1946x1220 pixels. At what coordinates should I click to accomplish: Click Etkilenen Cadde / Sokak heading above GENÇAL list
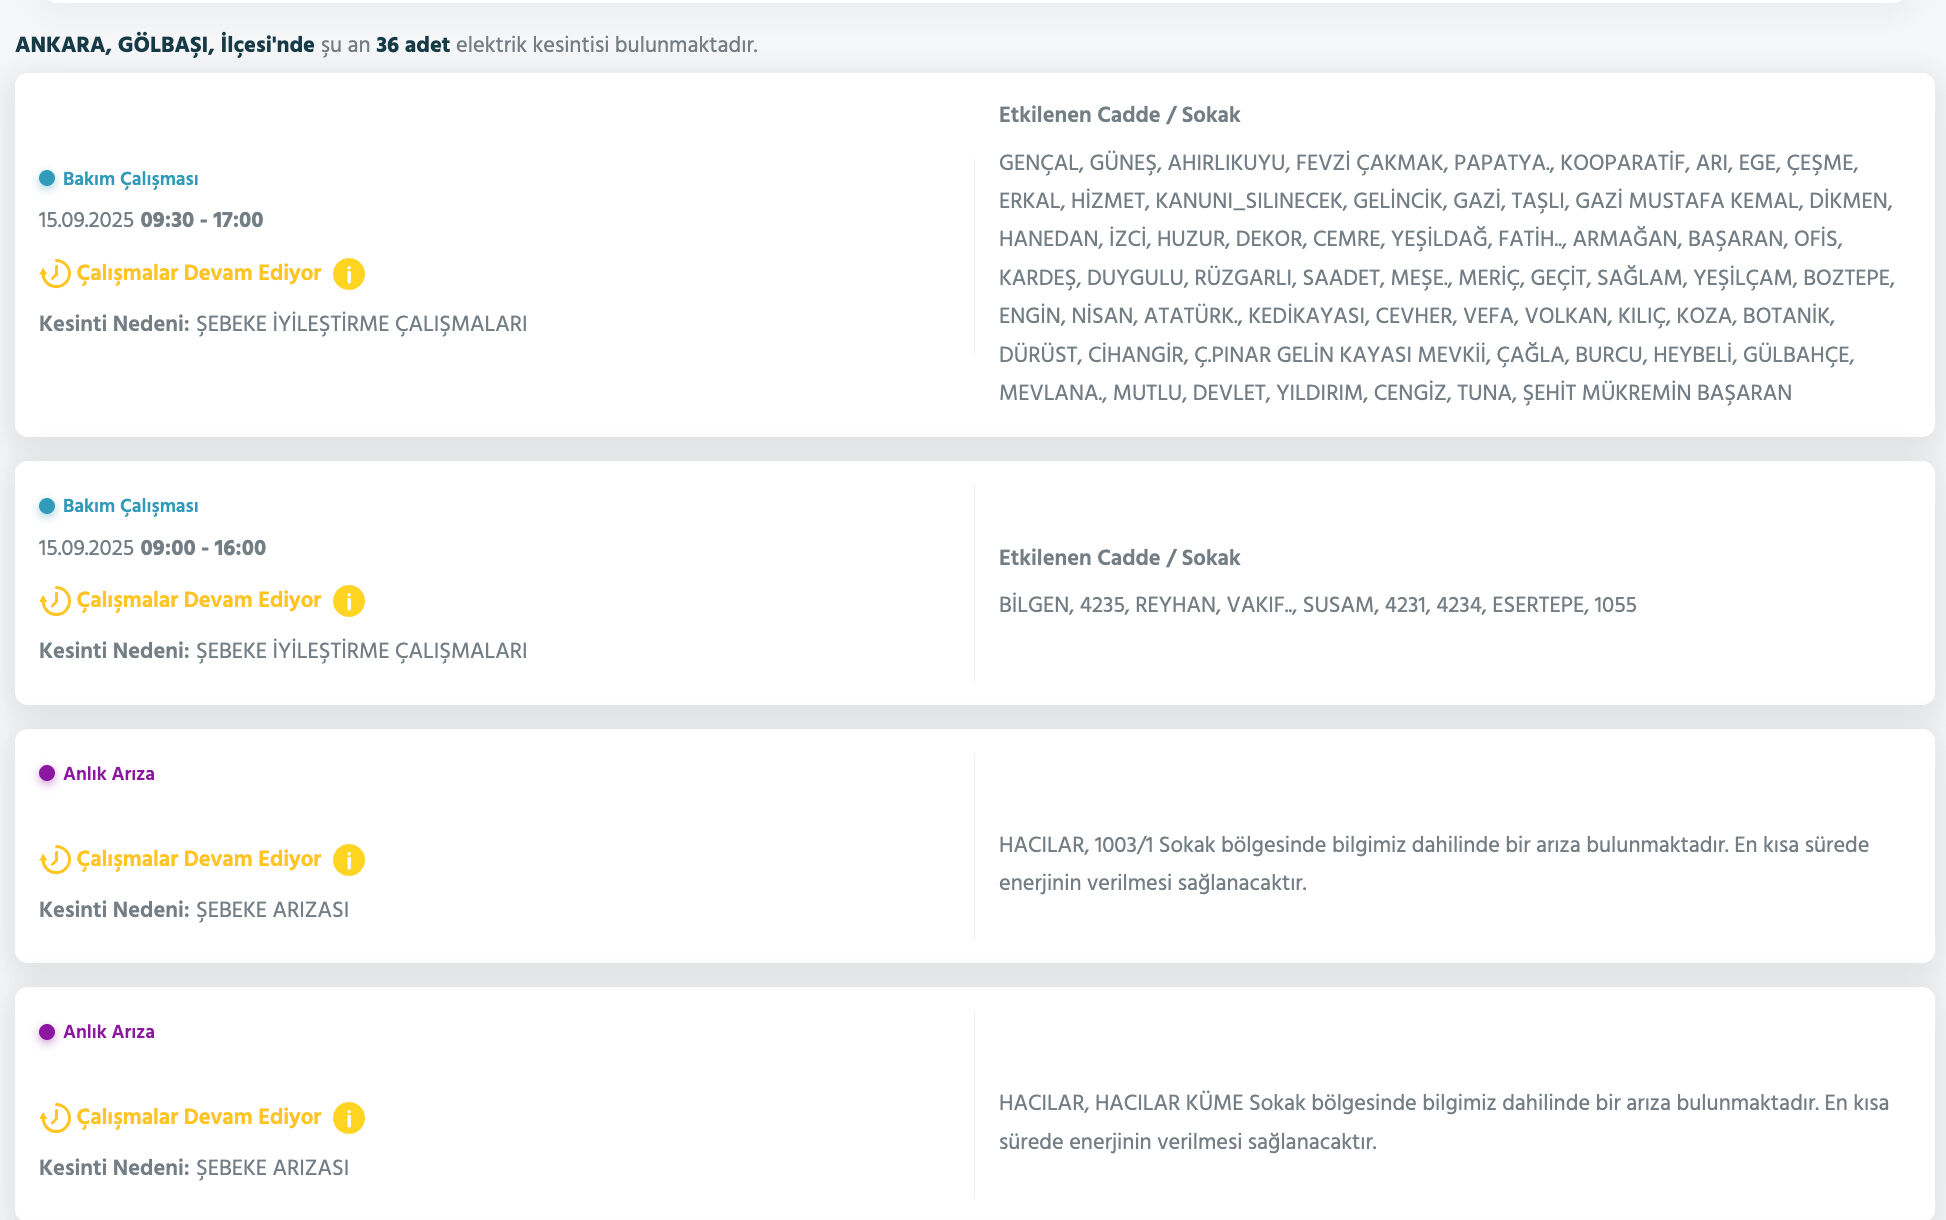1119,115
